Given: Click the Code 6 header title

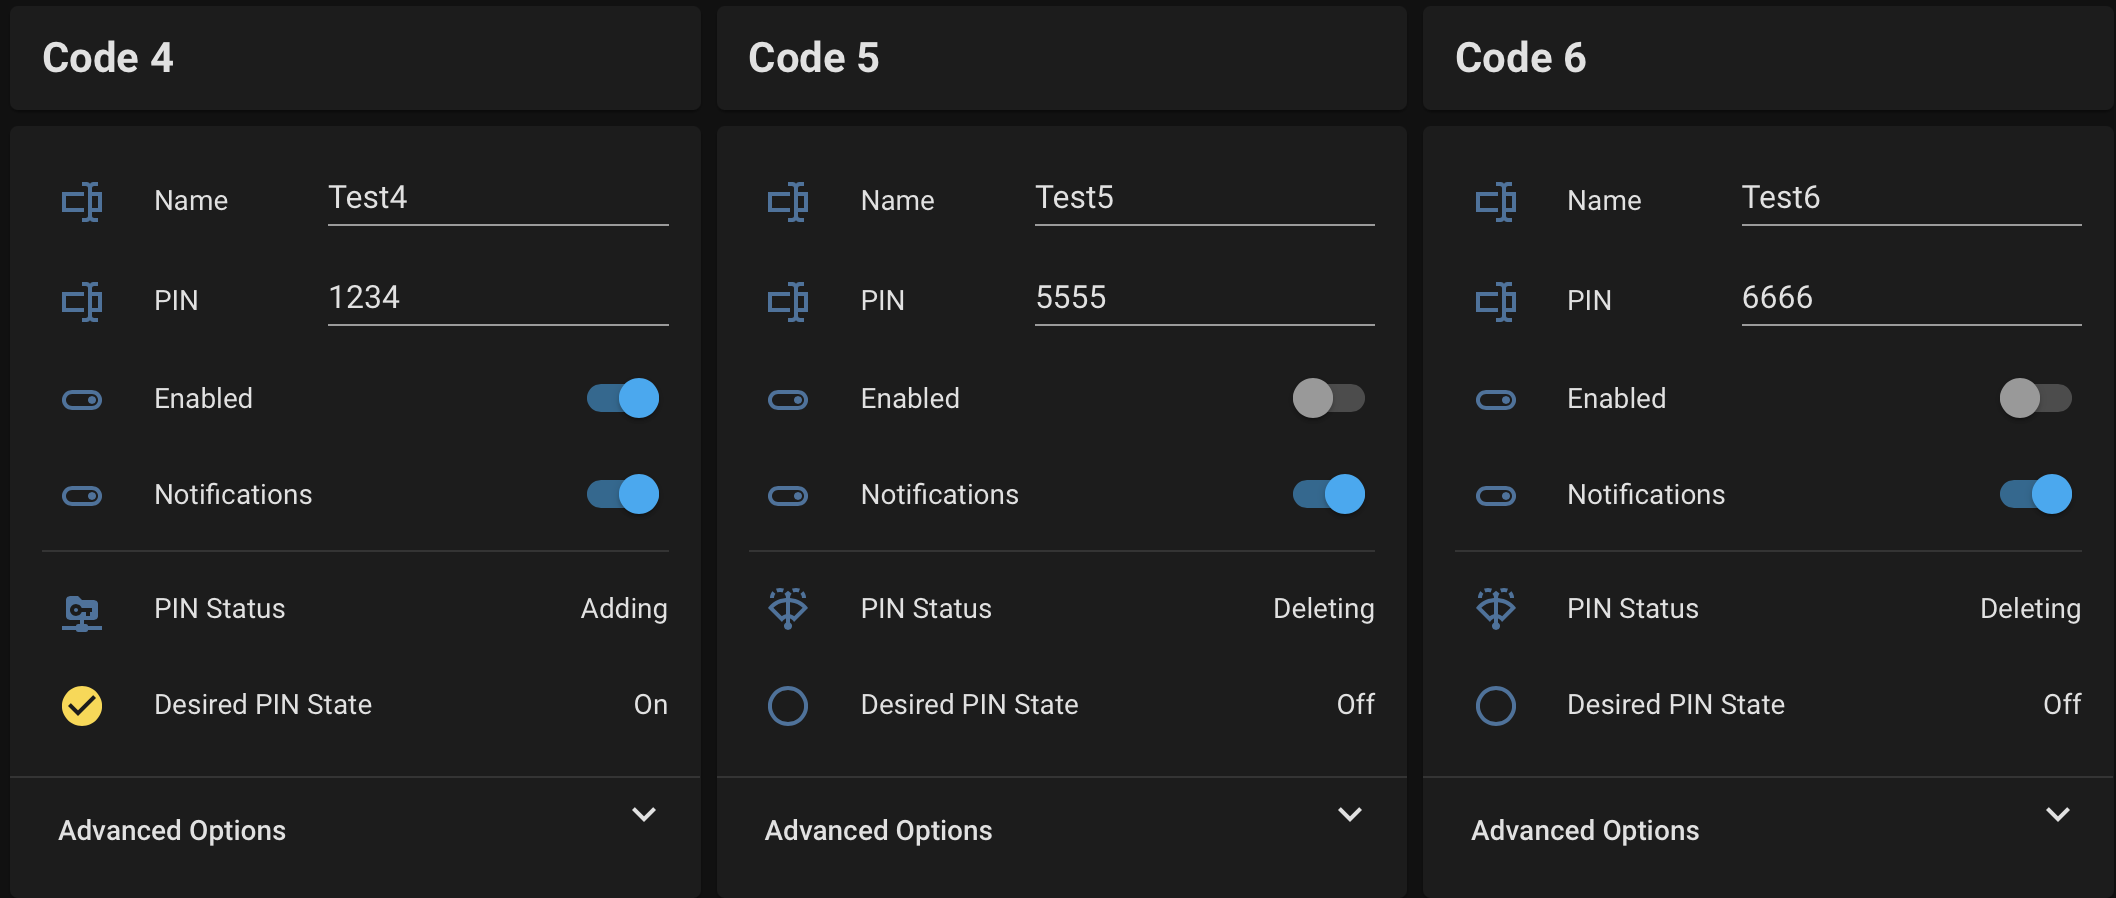Looking at the screenshot, I should [1520, 58].
